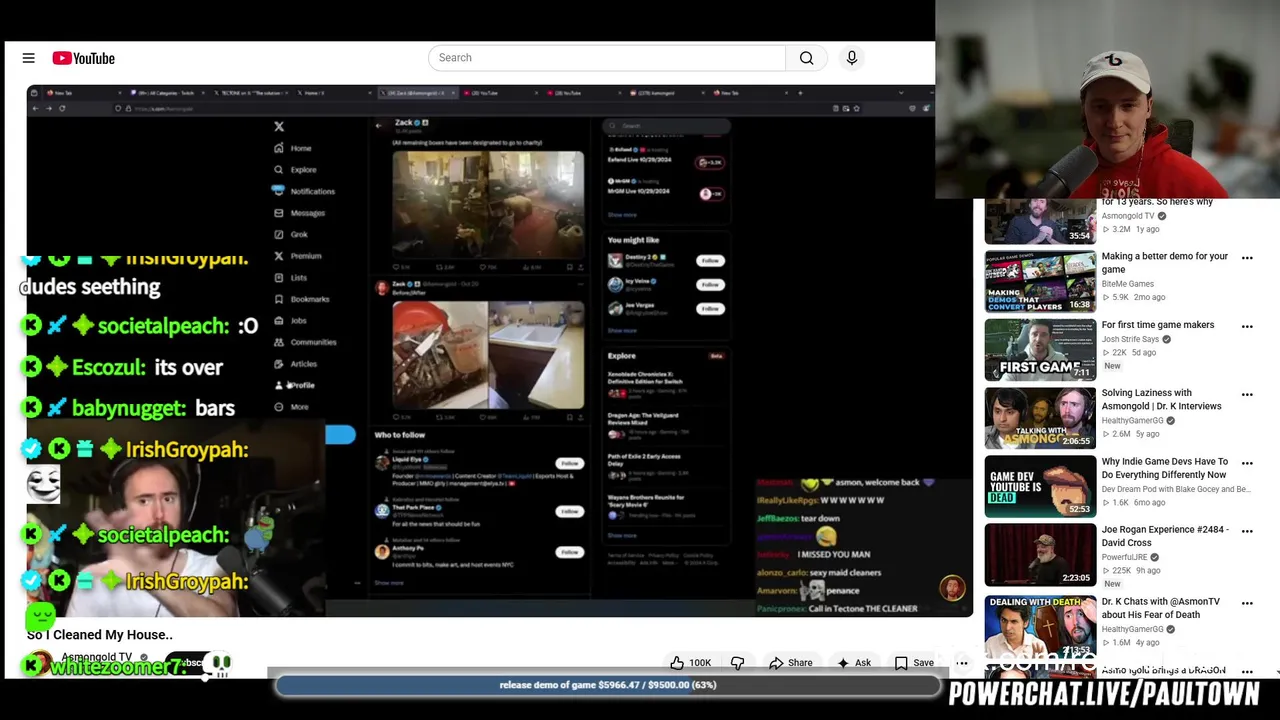Open thumbnail for 'Making a better demo for your game'
This screenshot has width=1280, height=720.
1040,282
